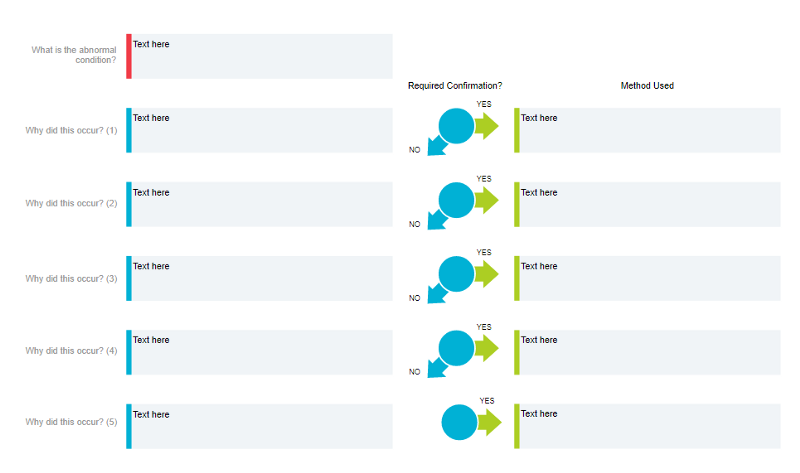Click the red bar on the abnormal condition box

129,56
